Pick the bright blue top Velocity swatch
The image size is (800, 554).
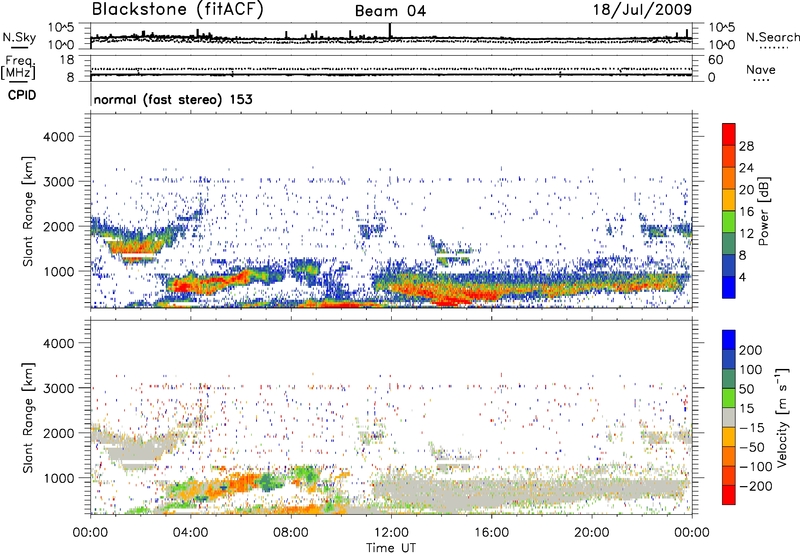click(x=729, y=340)
